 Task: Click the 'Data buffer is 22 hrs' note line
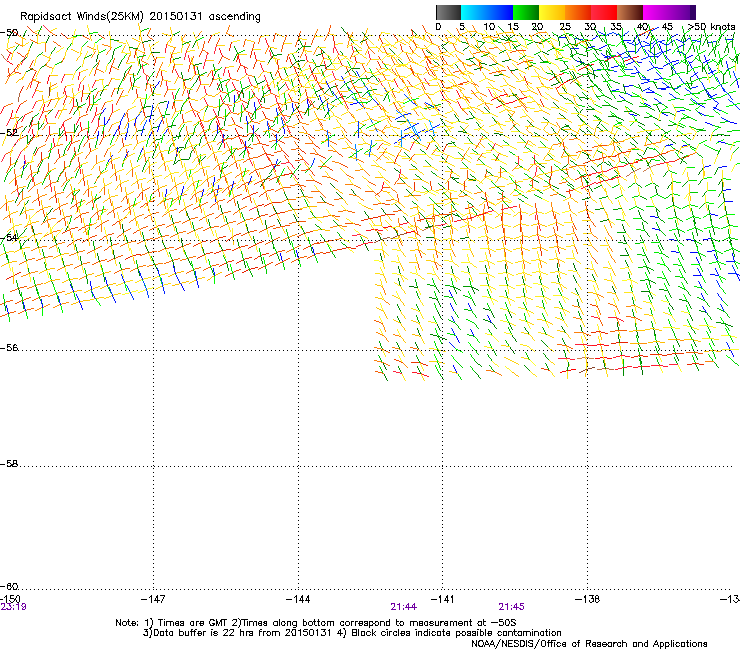(x=352, y=633)
